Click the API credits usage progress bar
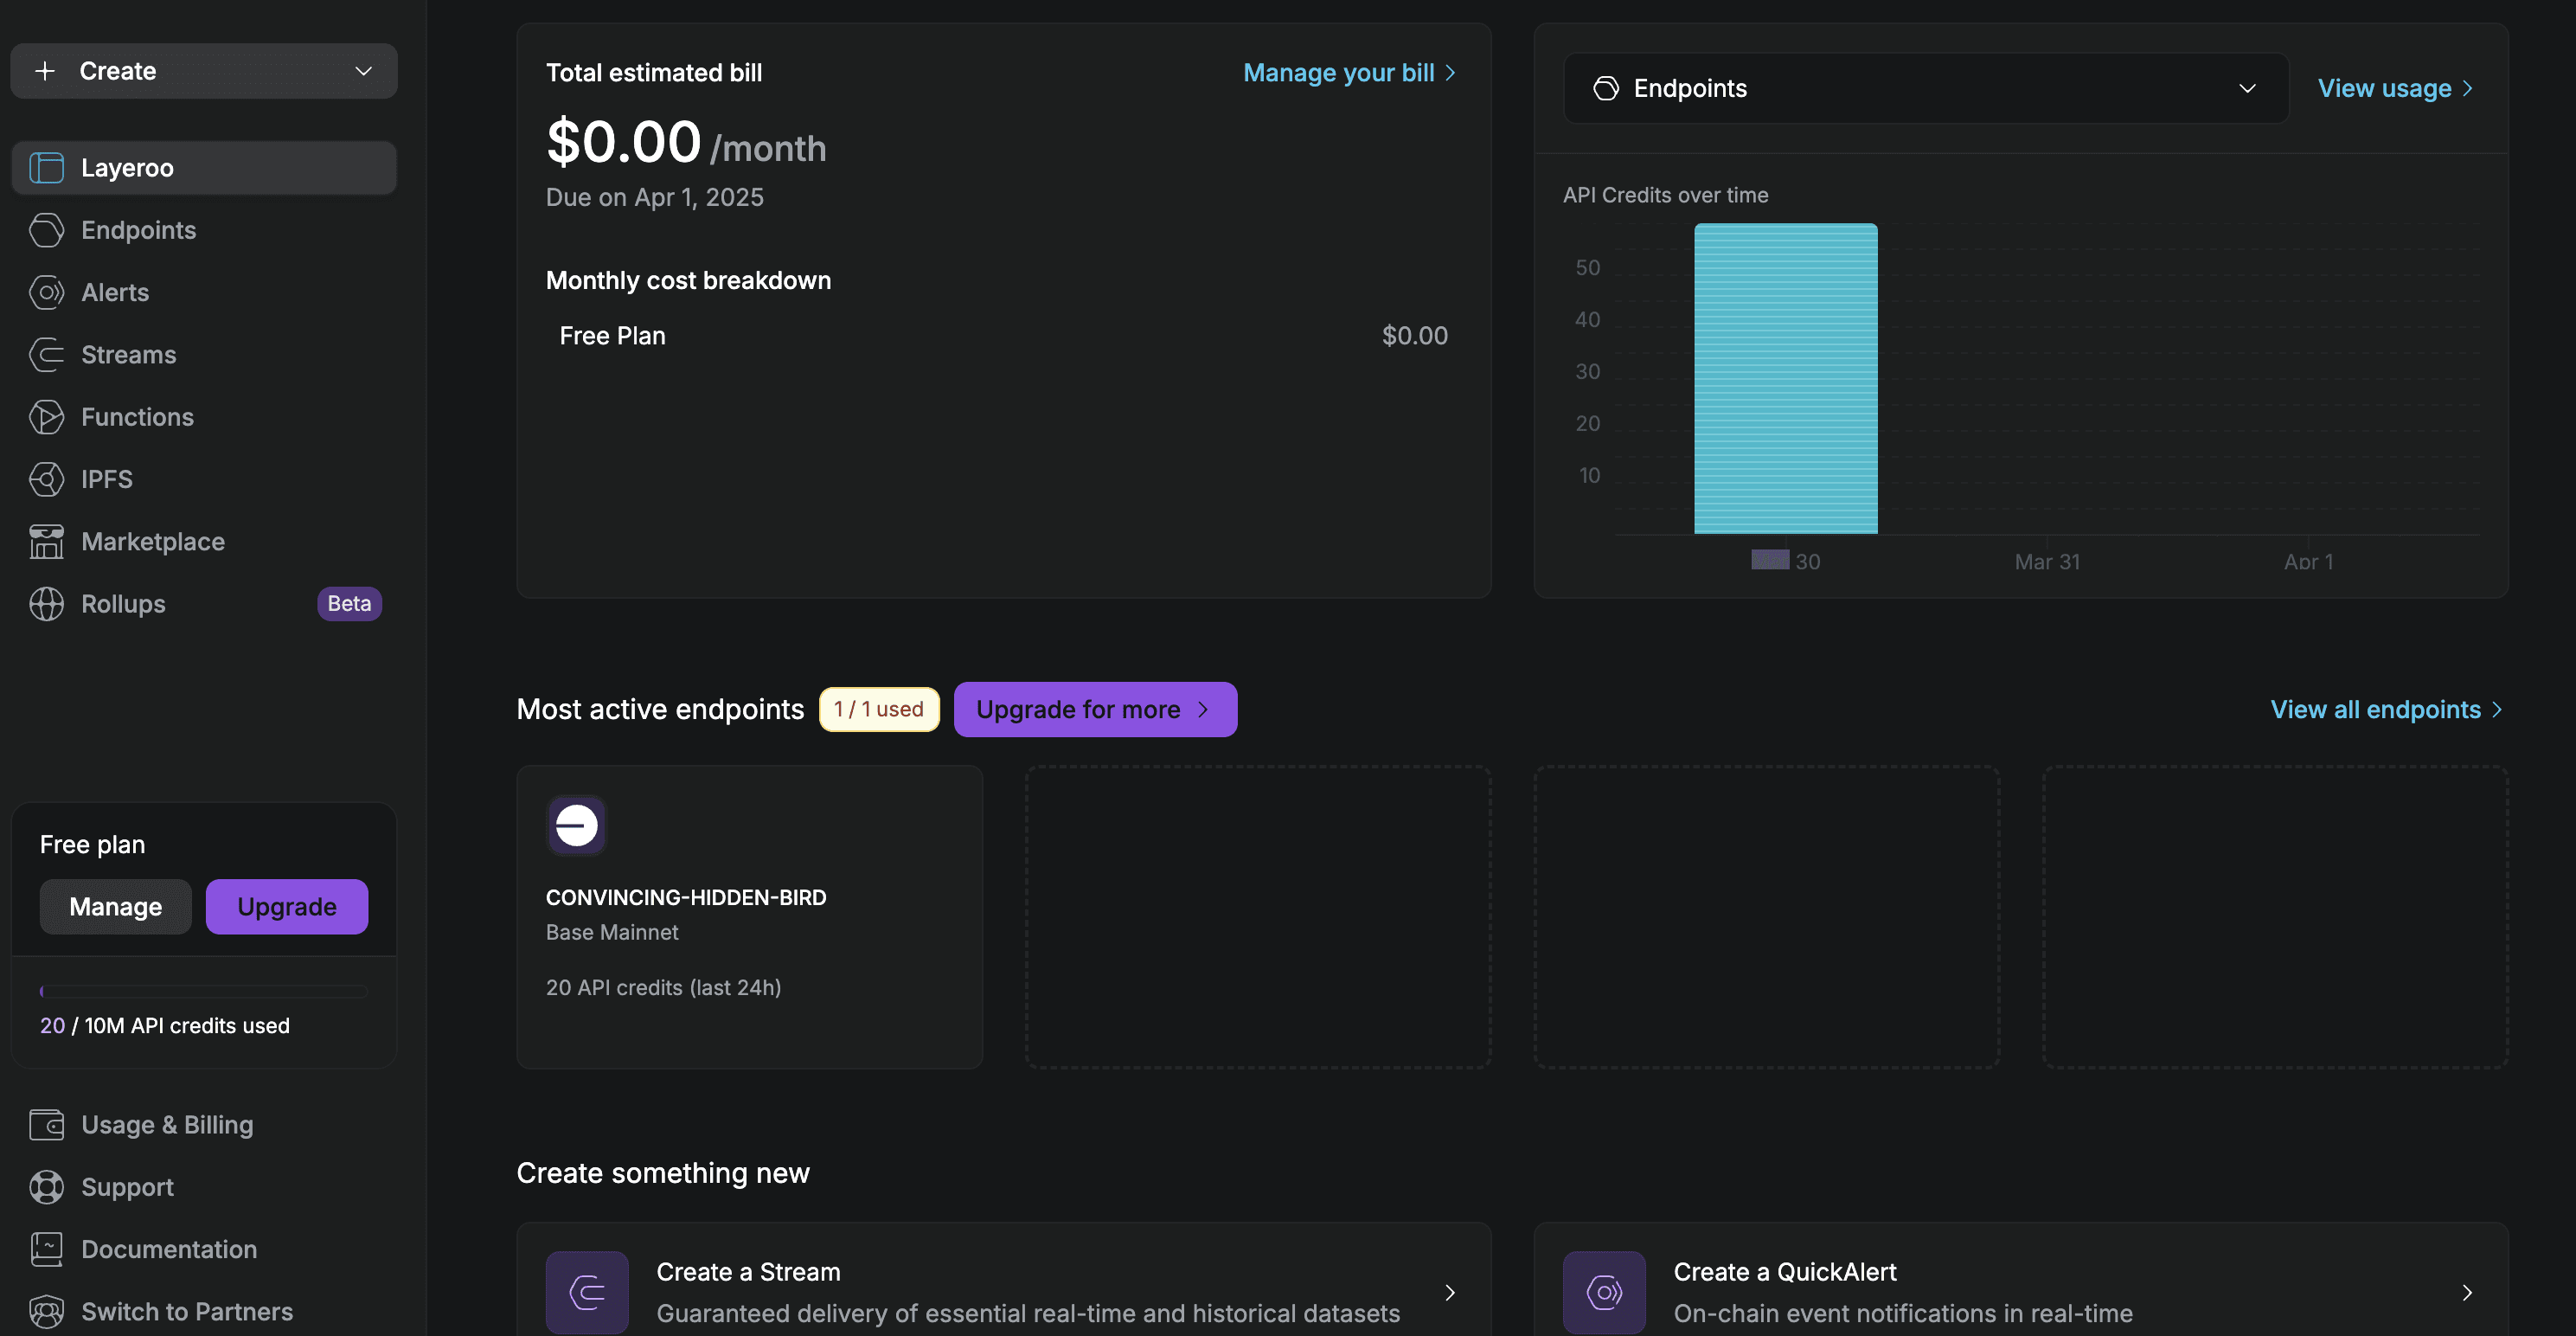Viewport: 2576px width, 1336px height. (204, 991)
